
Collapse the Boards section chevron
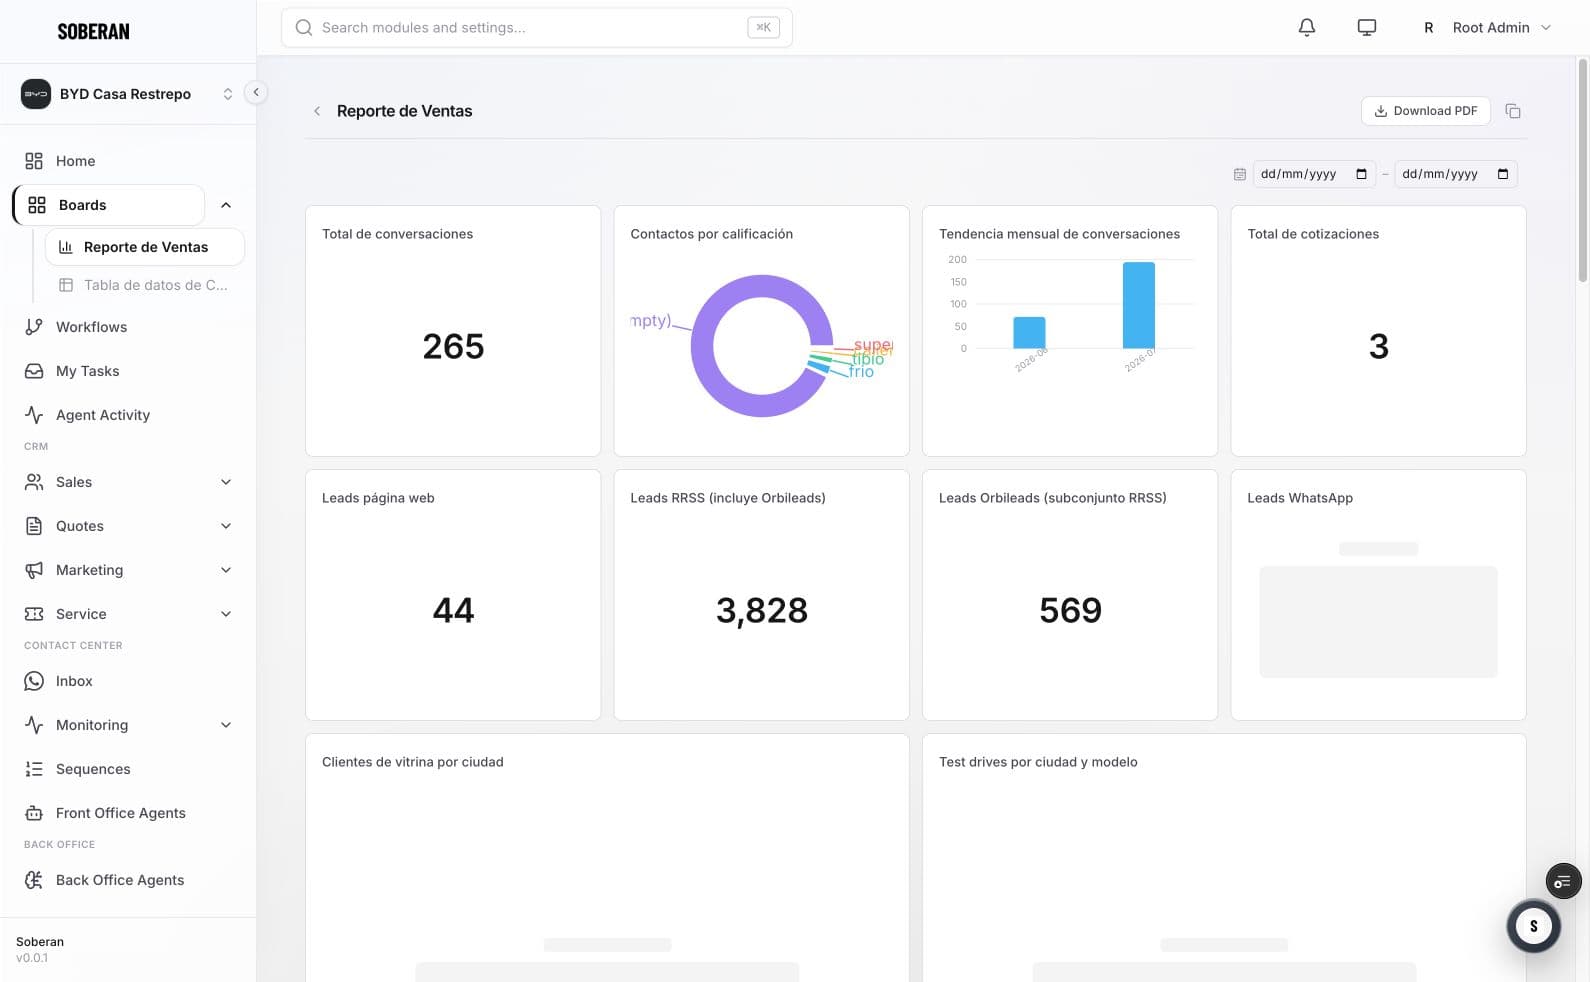click(x=226, y=205)
